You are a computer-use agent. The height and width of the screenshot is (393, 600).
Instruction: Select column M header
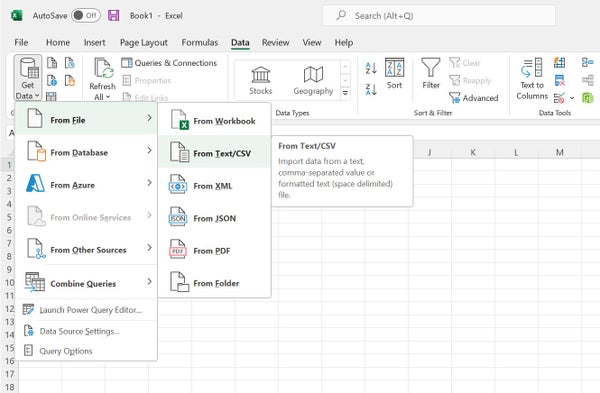click(559, 152)
